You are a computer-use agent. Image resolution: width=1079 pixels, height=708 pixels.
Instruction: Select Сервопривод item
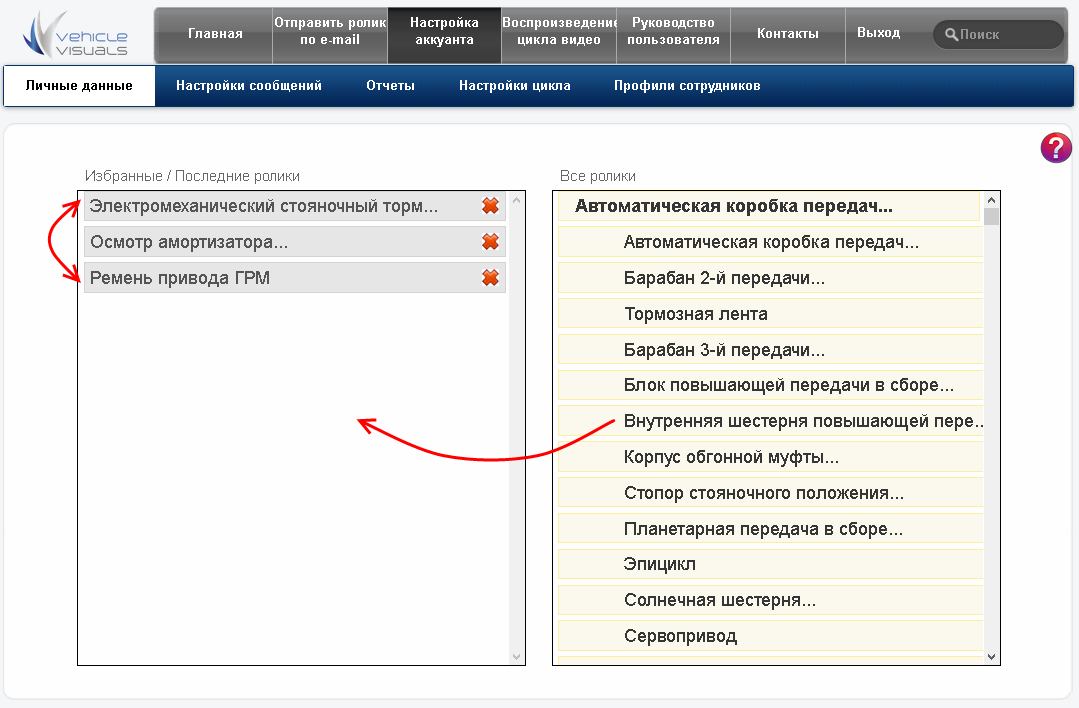click(771, 636)
